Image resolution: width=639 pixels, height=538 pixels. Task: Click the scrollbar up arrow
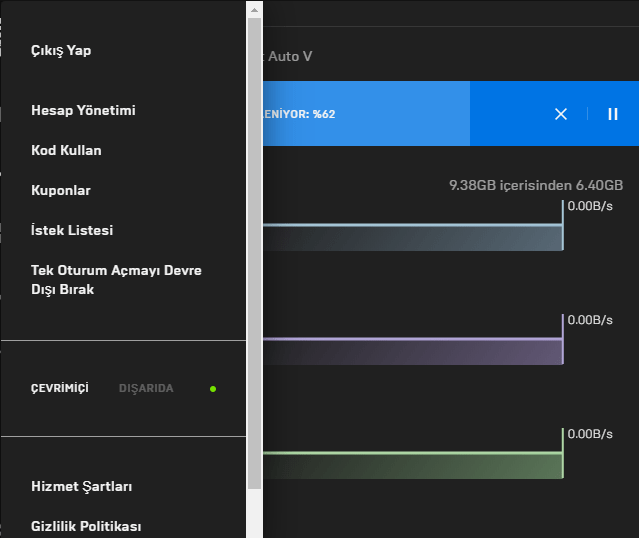click(x=254, y=9)
